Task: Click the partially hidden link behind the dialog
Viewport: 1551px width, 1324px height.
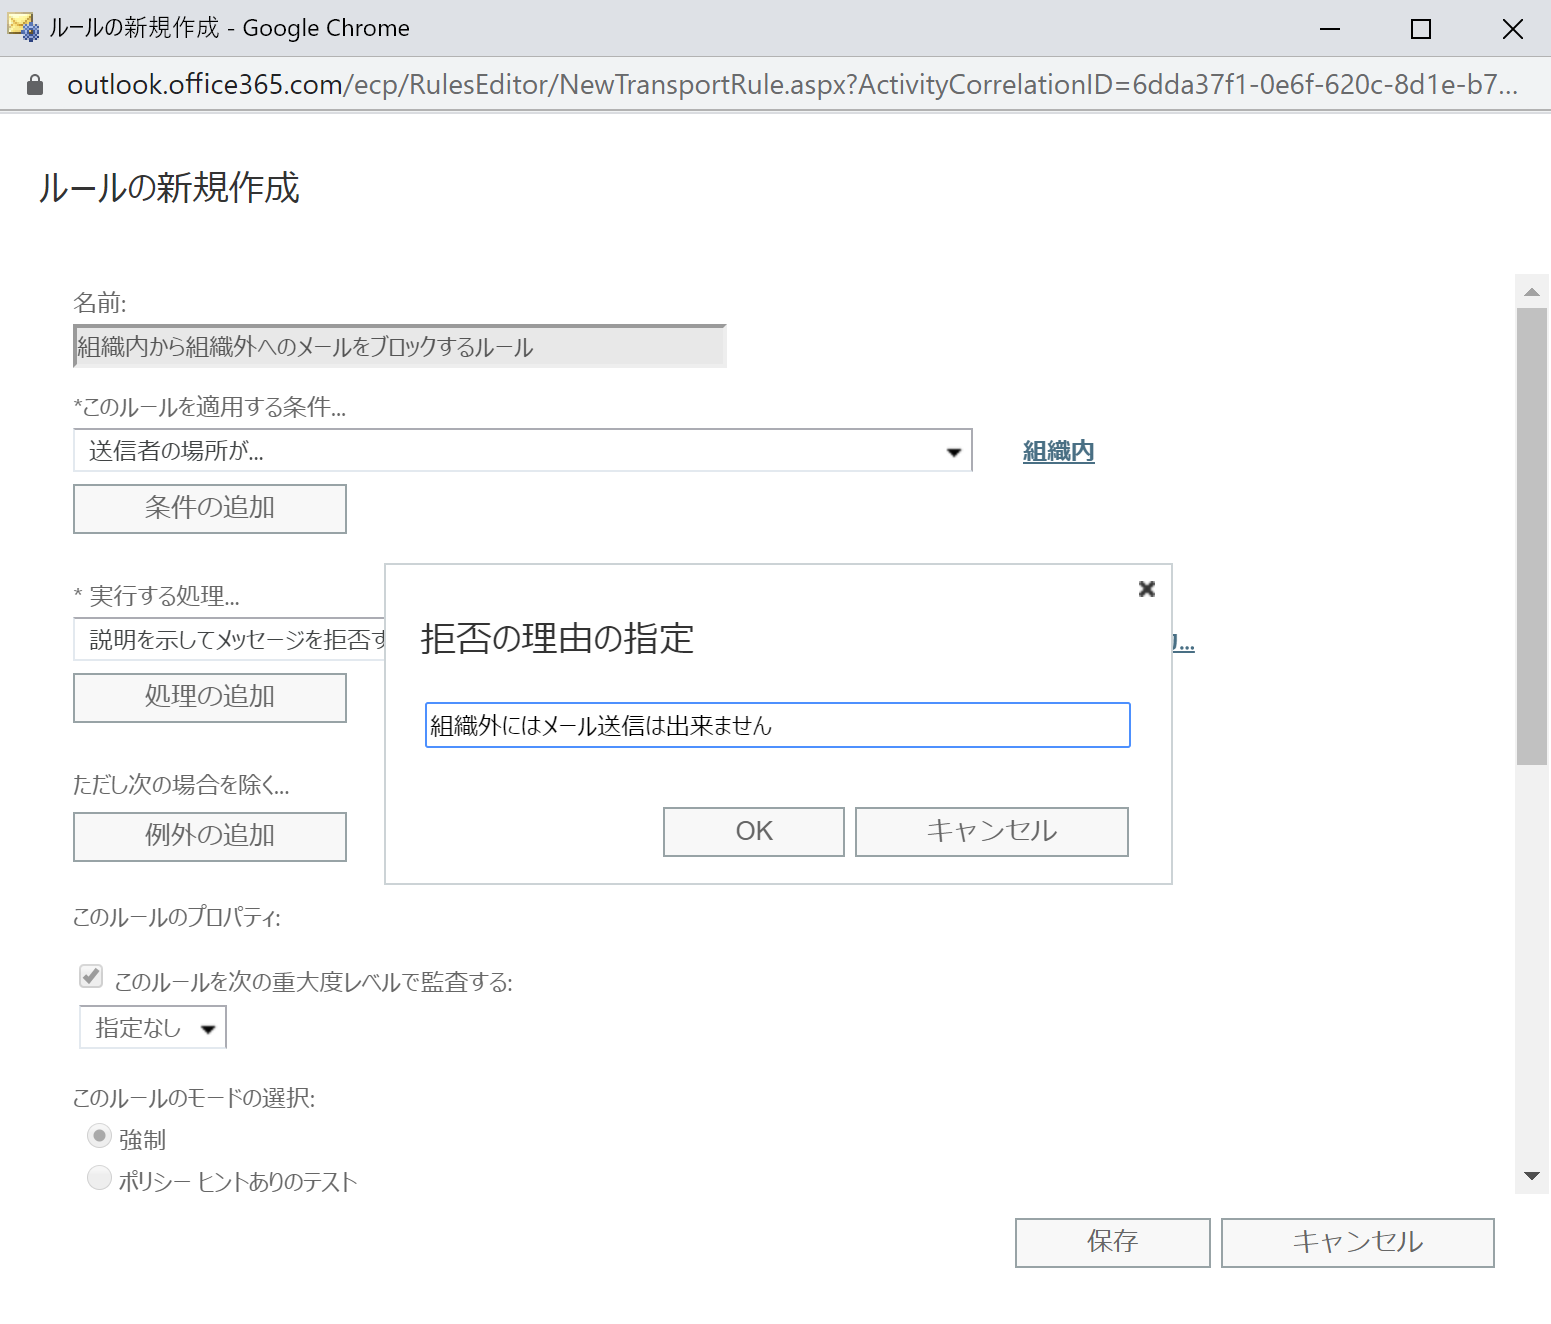Action: tap(1184, 642)
